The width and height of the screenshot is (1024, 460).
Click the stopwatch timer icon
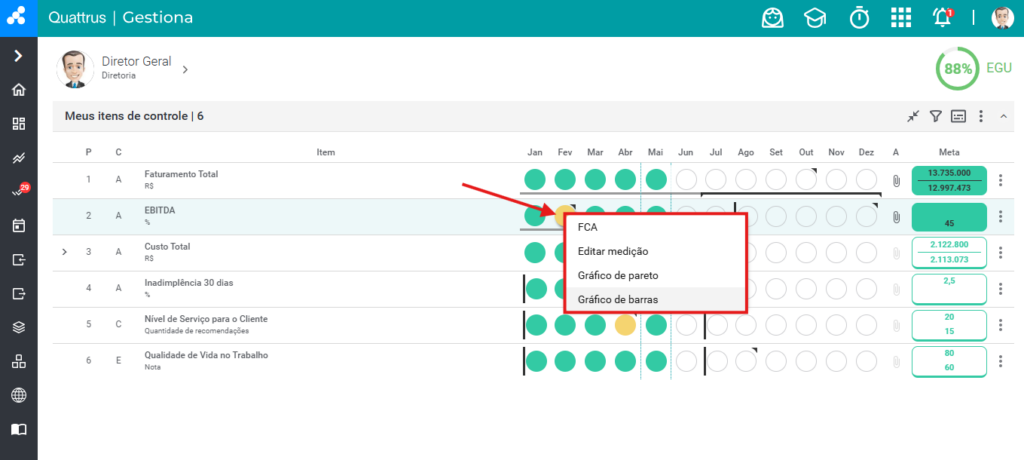(859, 18)
